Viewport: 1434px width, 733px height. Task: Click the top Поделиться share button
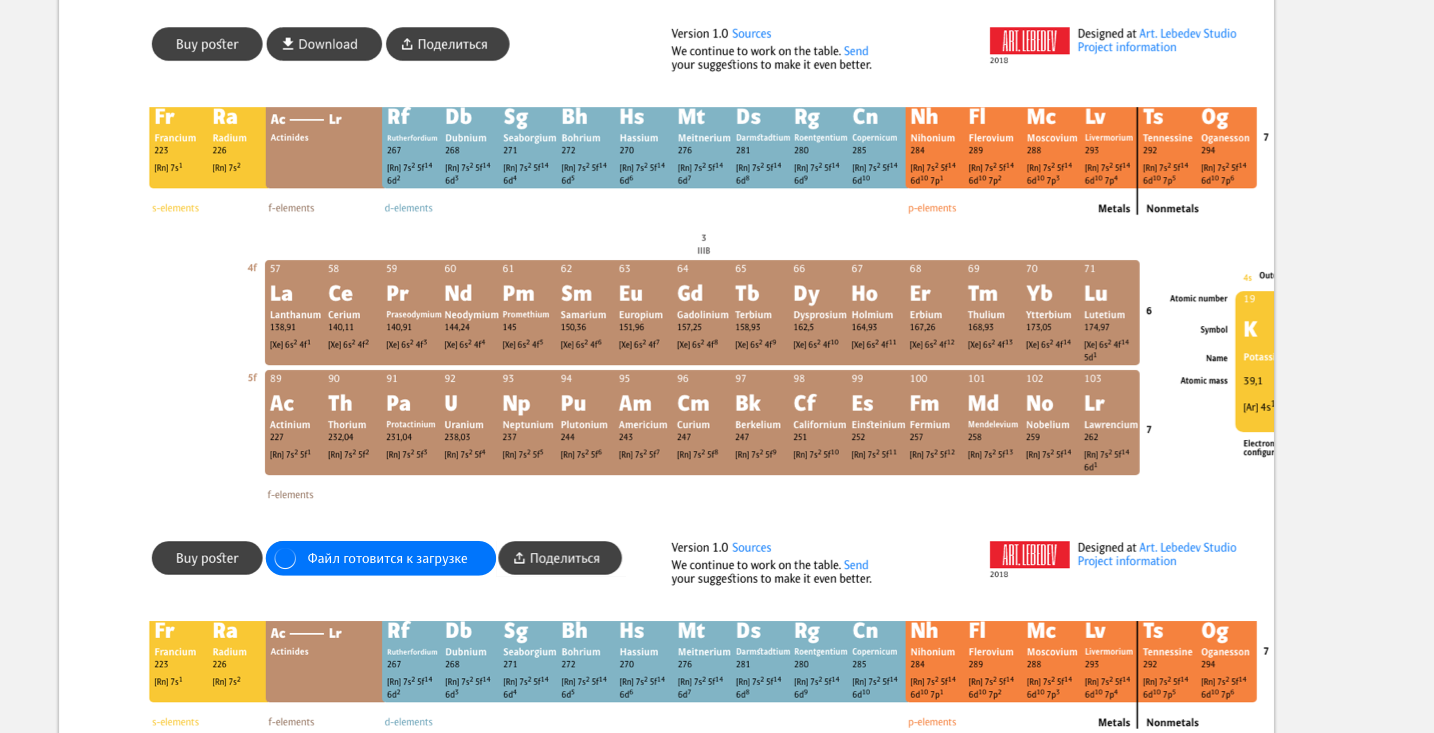(x=447, y=44)
